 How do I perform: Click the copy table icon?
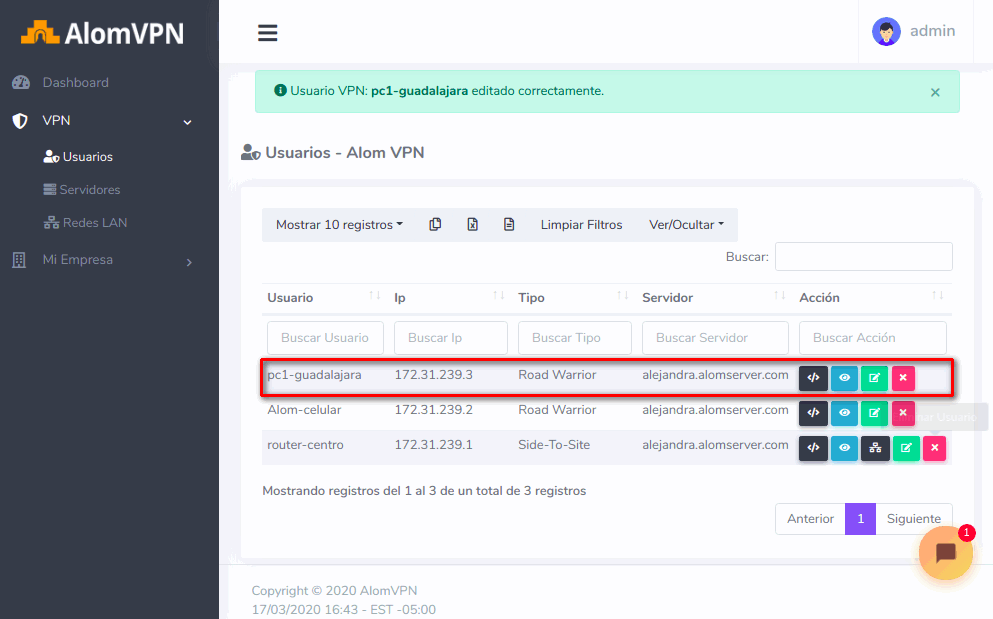(x=435, y=225)
